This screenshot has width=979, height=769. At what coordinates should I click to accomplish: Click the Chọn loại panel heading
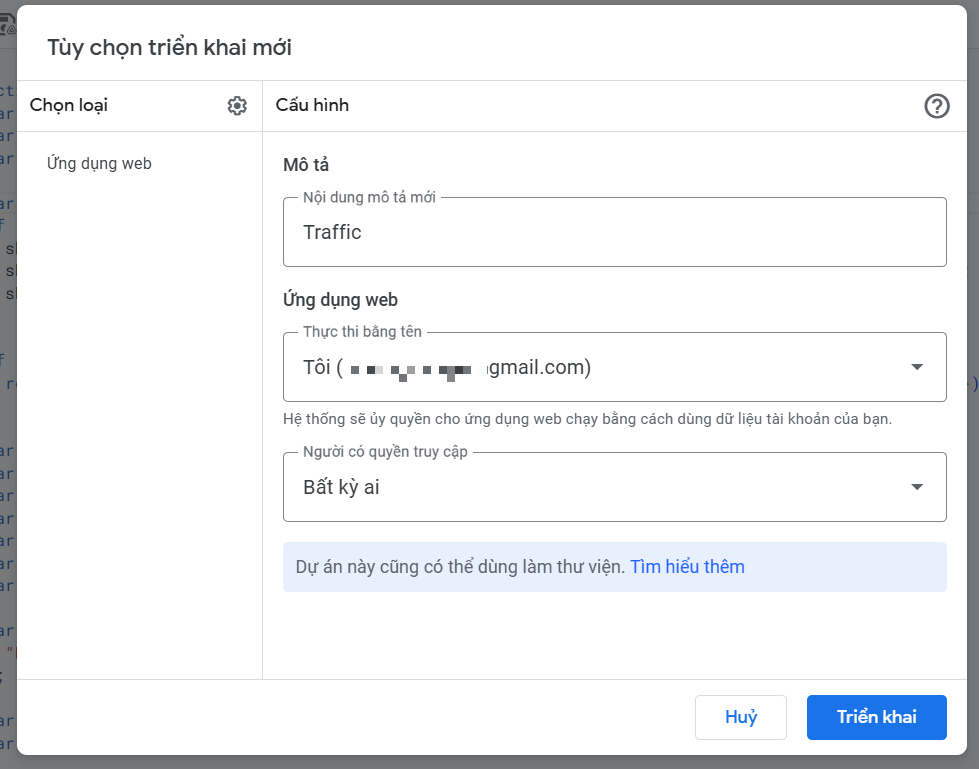tap(69, 105)
